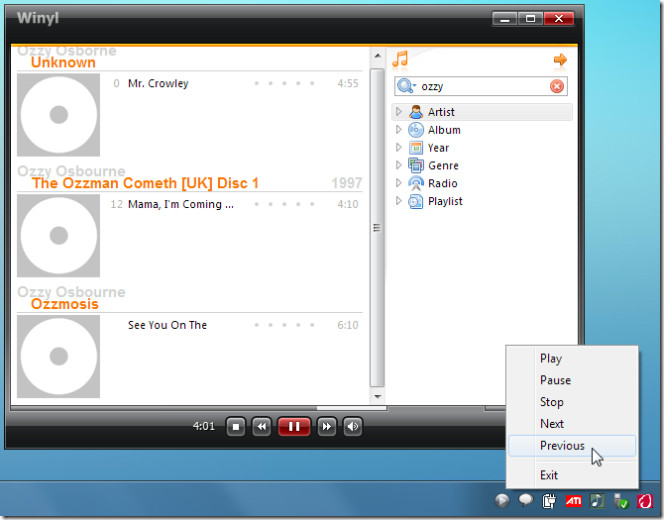Click the 1997 year label
The width and height of the screenshot is (664, 520).
346,183
